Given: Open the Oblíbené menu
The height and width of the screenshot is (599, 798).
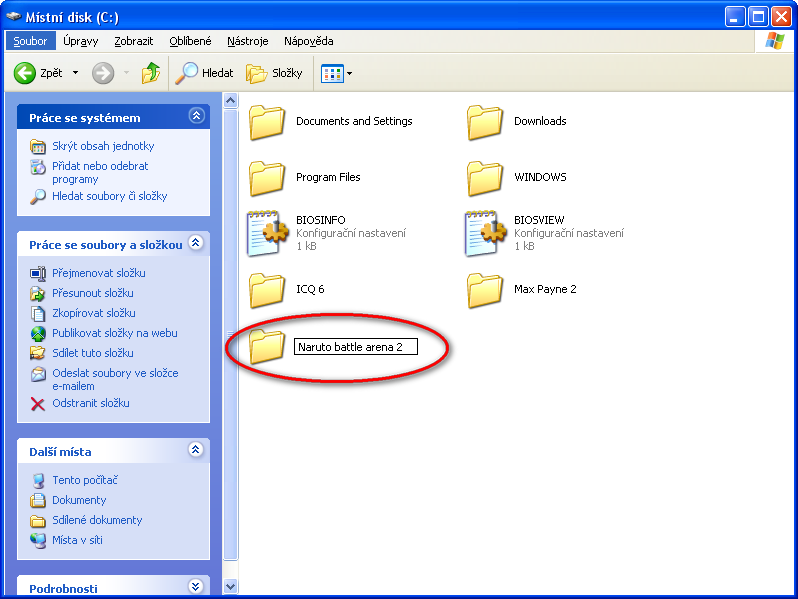Looking at the screenshot, I should (190, 41).
